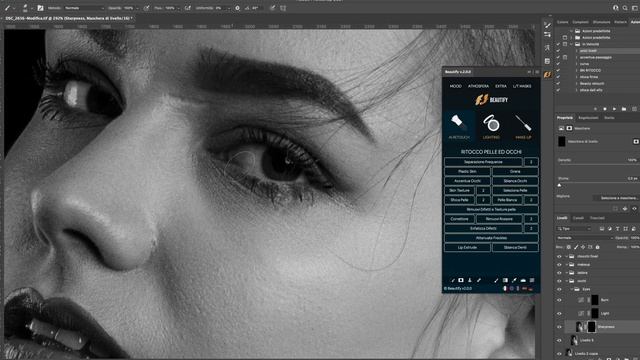Open the AI Retouch section in Beautify
Screen dimensions: 640x360
click(x=459, y=126)
